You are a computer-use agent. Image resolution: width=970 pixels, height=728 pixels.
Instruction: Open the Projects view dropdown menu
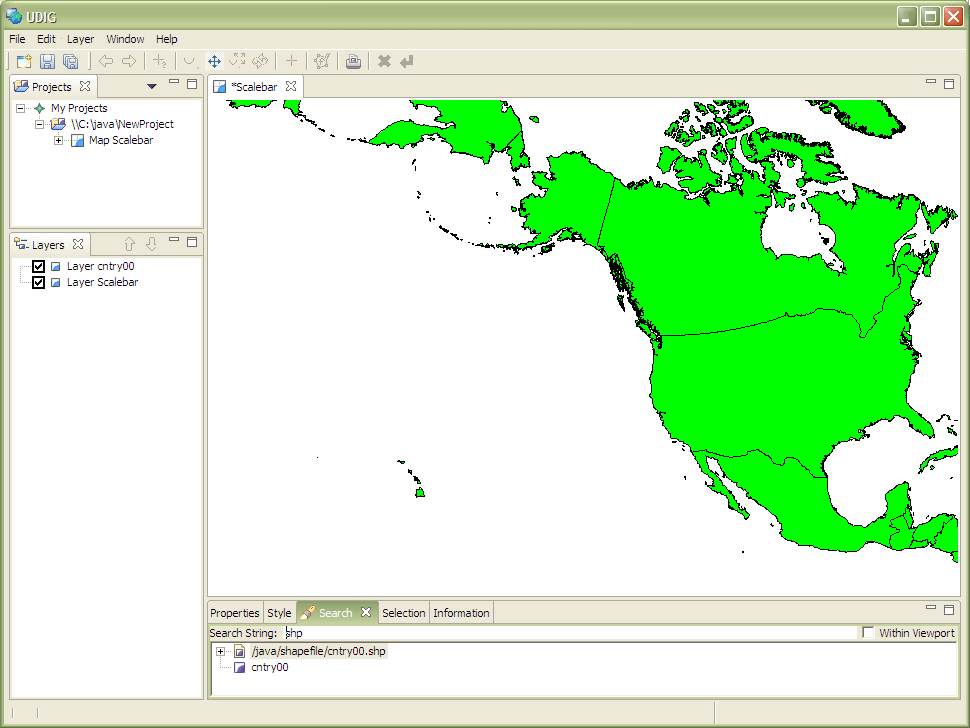point(152,86)
